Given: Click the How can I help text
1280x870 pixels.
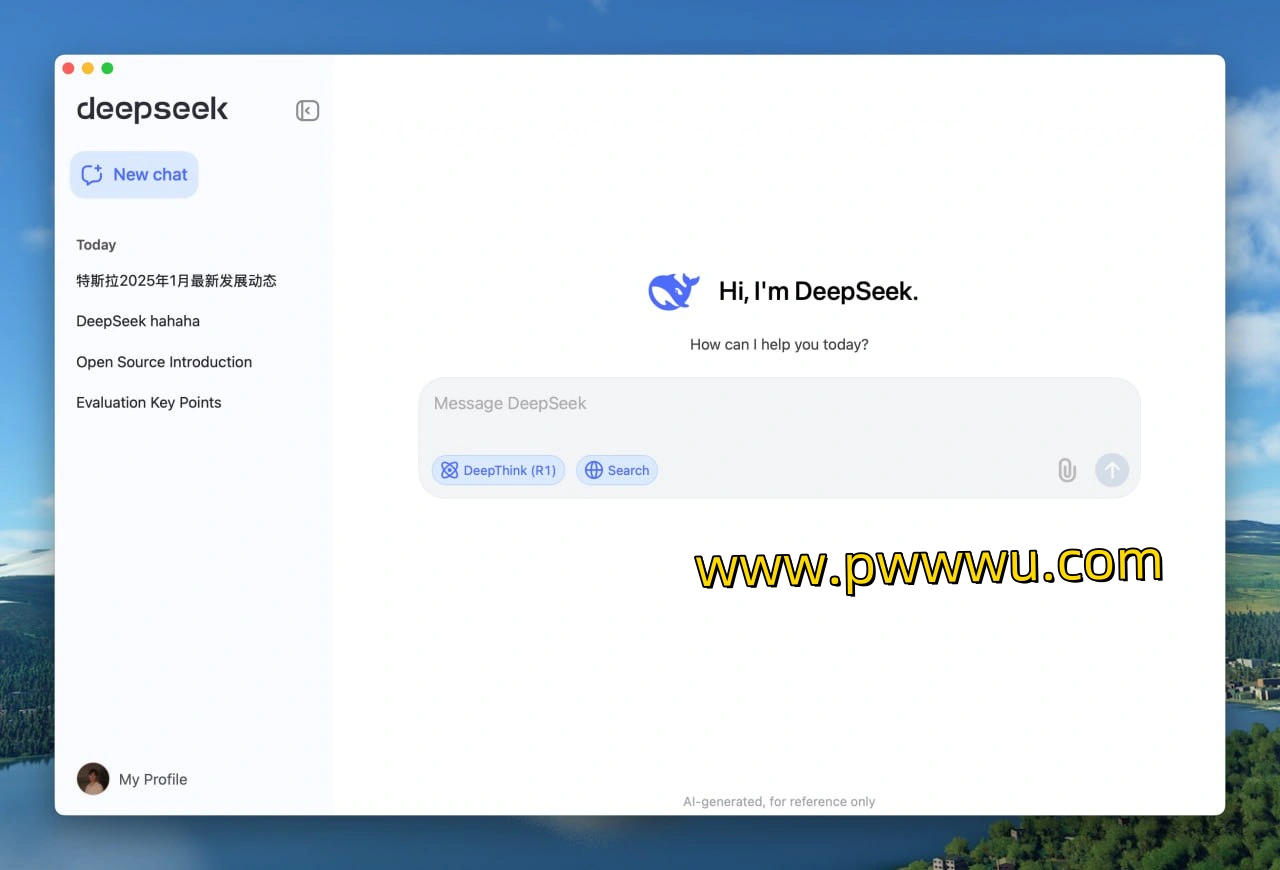Looking at the screenshot, I should 779,344.
